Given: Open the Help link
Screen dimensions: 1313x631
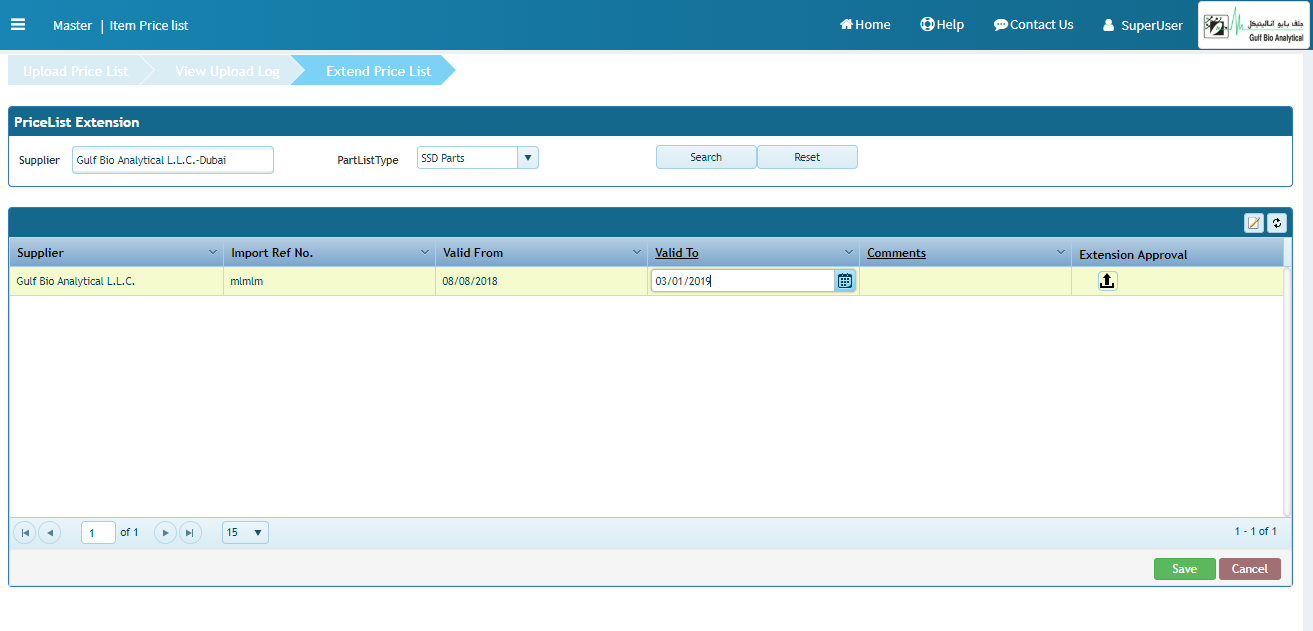Looking at the screenshot, I should 942,25.
